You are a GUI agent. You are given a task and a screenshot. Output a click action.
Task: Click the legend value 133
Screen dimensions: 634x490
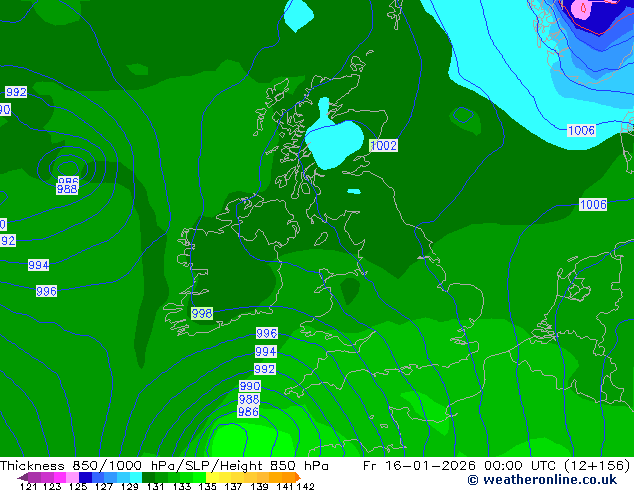tap(181, 486)
